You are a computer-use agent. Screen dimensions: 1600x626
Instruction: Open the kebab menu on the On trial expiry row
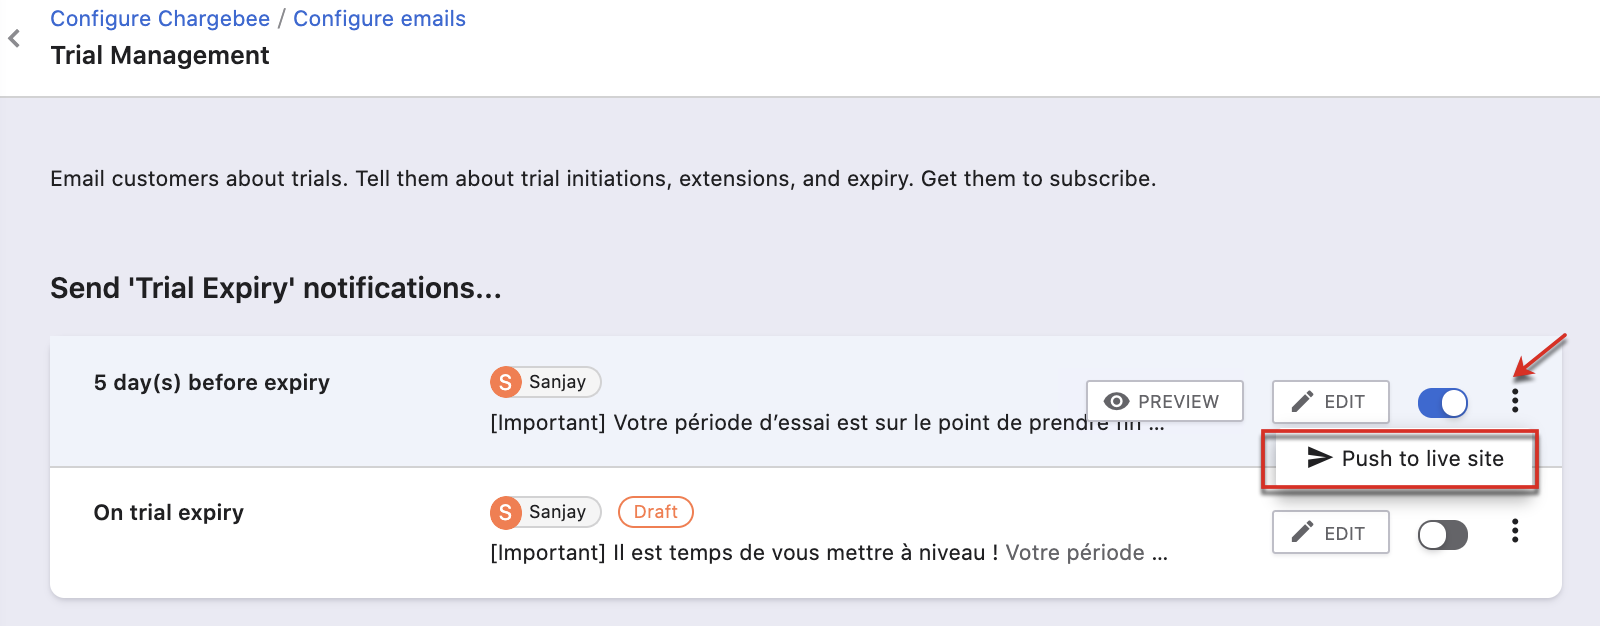[x=1517, y=533]
